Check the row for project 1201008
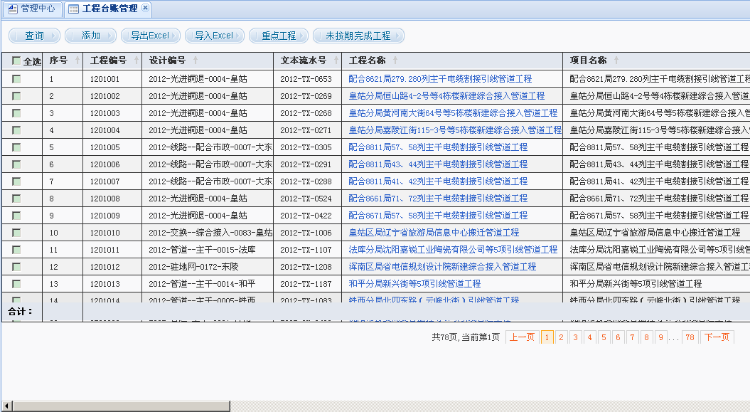Screen dimensions: 750x412 [16, 199]
